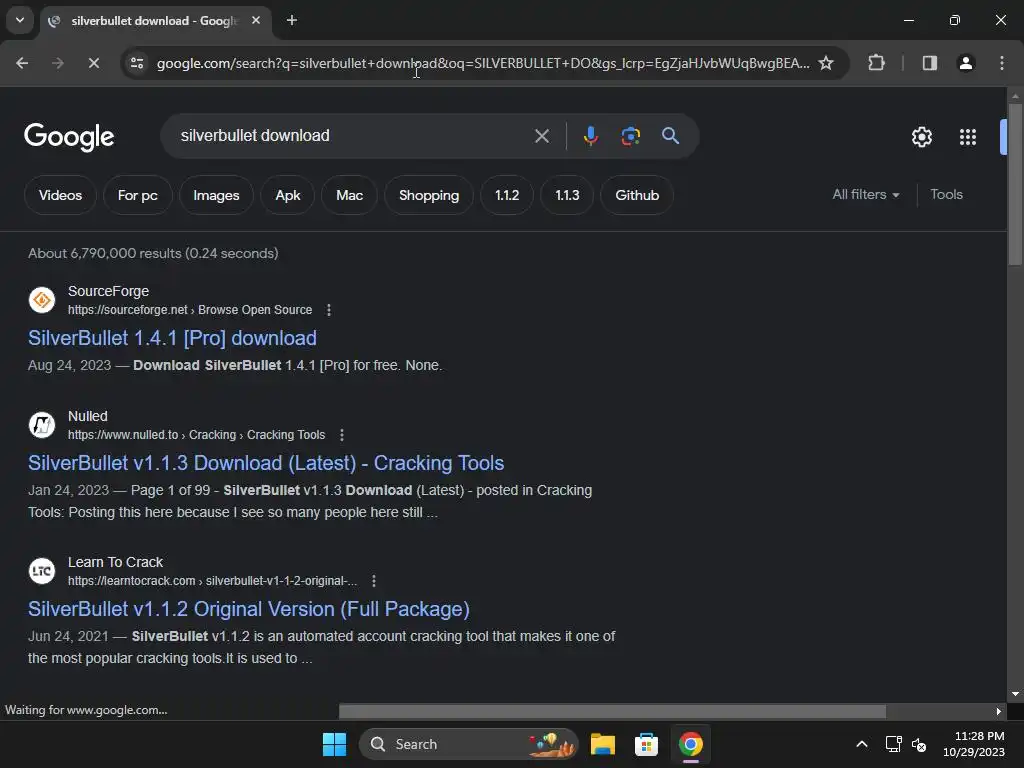
Task: Filter results by Videos
Action: [x=60, y=195]
